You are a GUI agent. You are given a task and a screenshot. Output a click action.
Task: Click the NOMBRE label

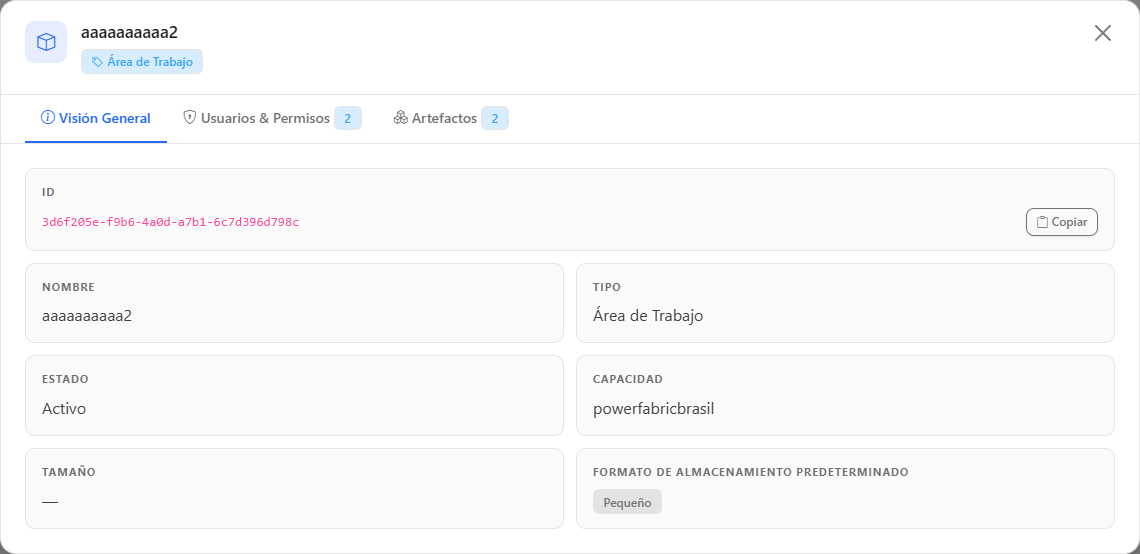68,287
